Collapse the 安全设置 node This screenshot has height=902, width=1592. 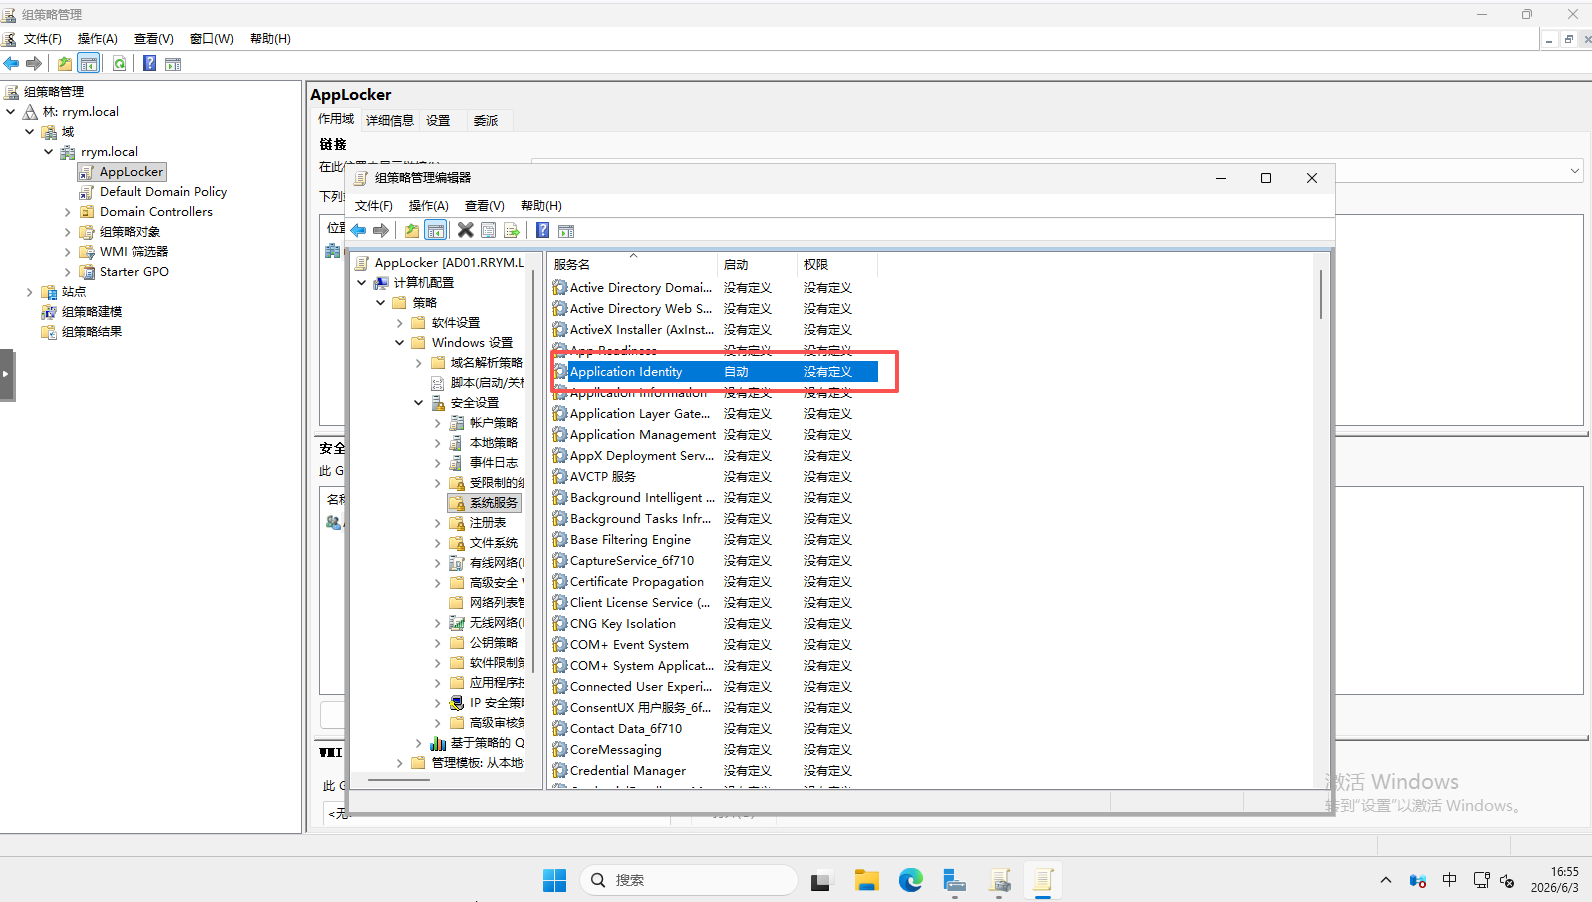tap(419, 403)
